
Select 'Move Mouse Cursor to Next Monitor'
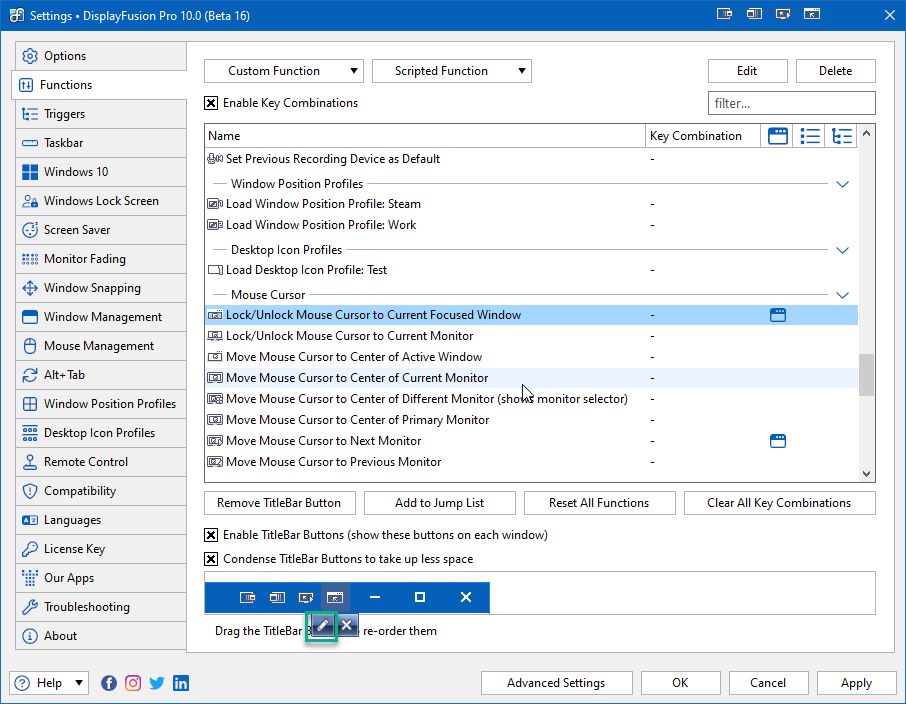point(531,441)
